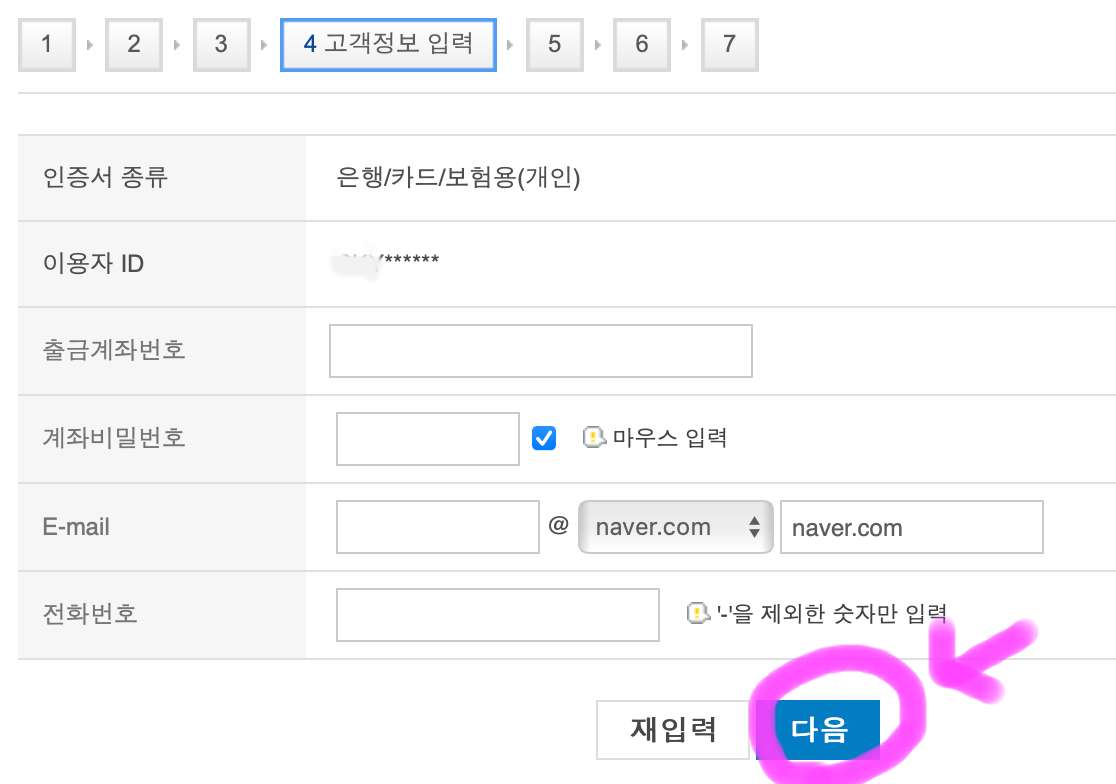This screenshot has width=1116, height=784.
Task: Select step 7 in the progress bar
Action: (x=729, y=44)
